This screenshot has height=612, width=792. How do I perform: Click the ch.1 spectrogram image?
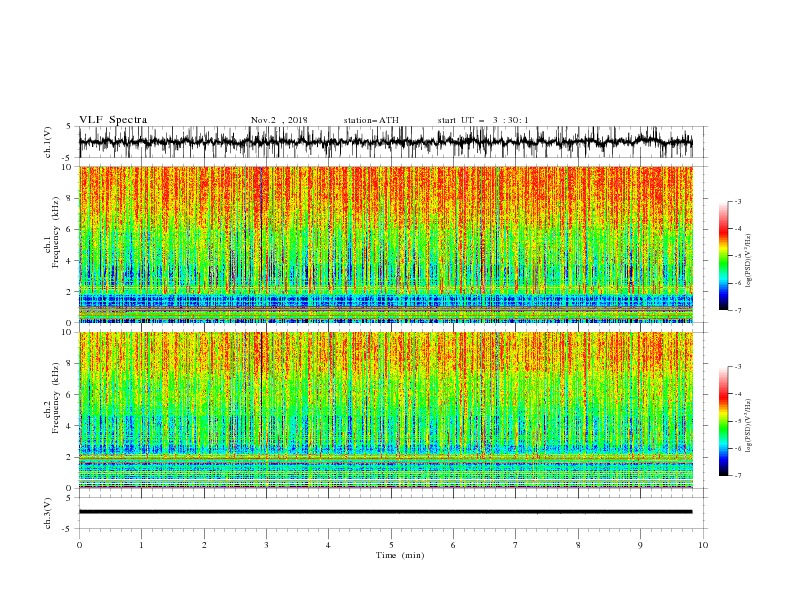(x=385, y=244)
